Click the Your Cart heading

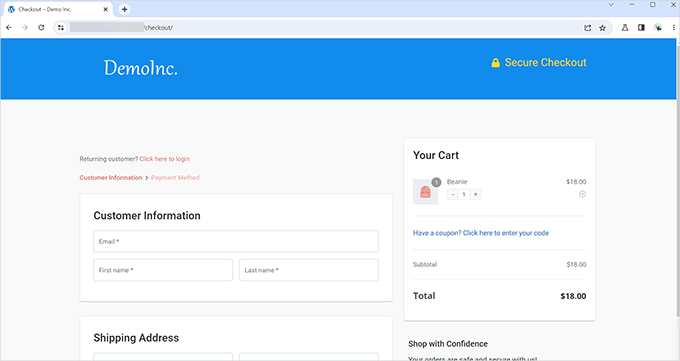coord(436,155)
